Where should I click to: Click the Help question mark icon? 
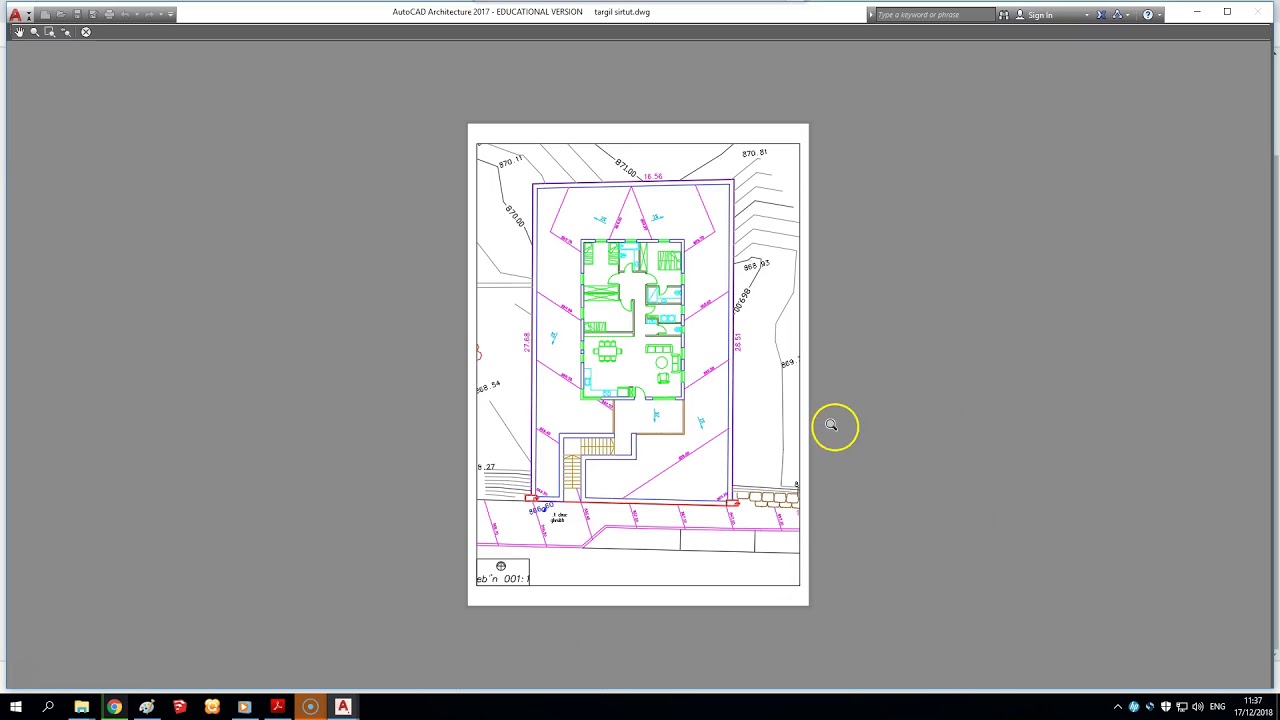click(1148, 15)
